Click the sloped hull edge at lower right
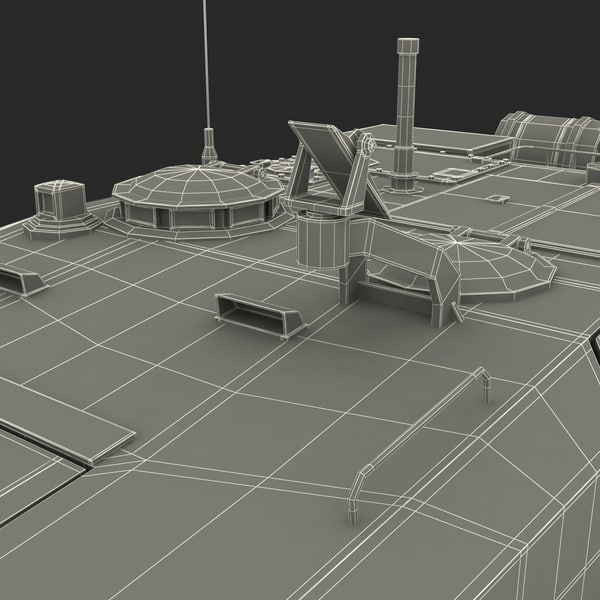Screen dimensions: 600x600 coord(540,470)
